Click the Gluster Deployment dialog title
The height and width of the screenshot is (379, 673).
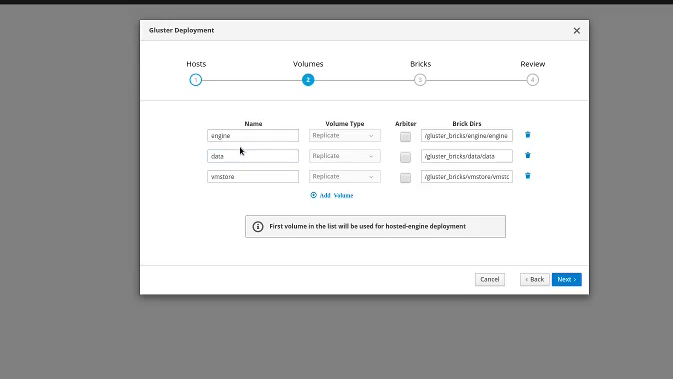pos(181,30)
